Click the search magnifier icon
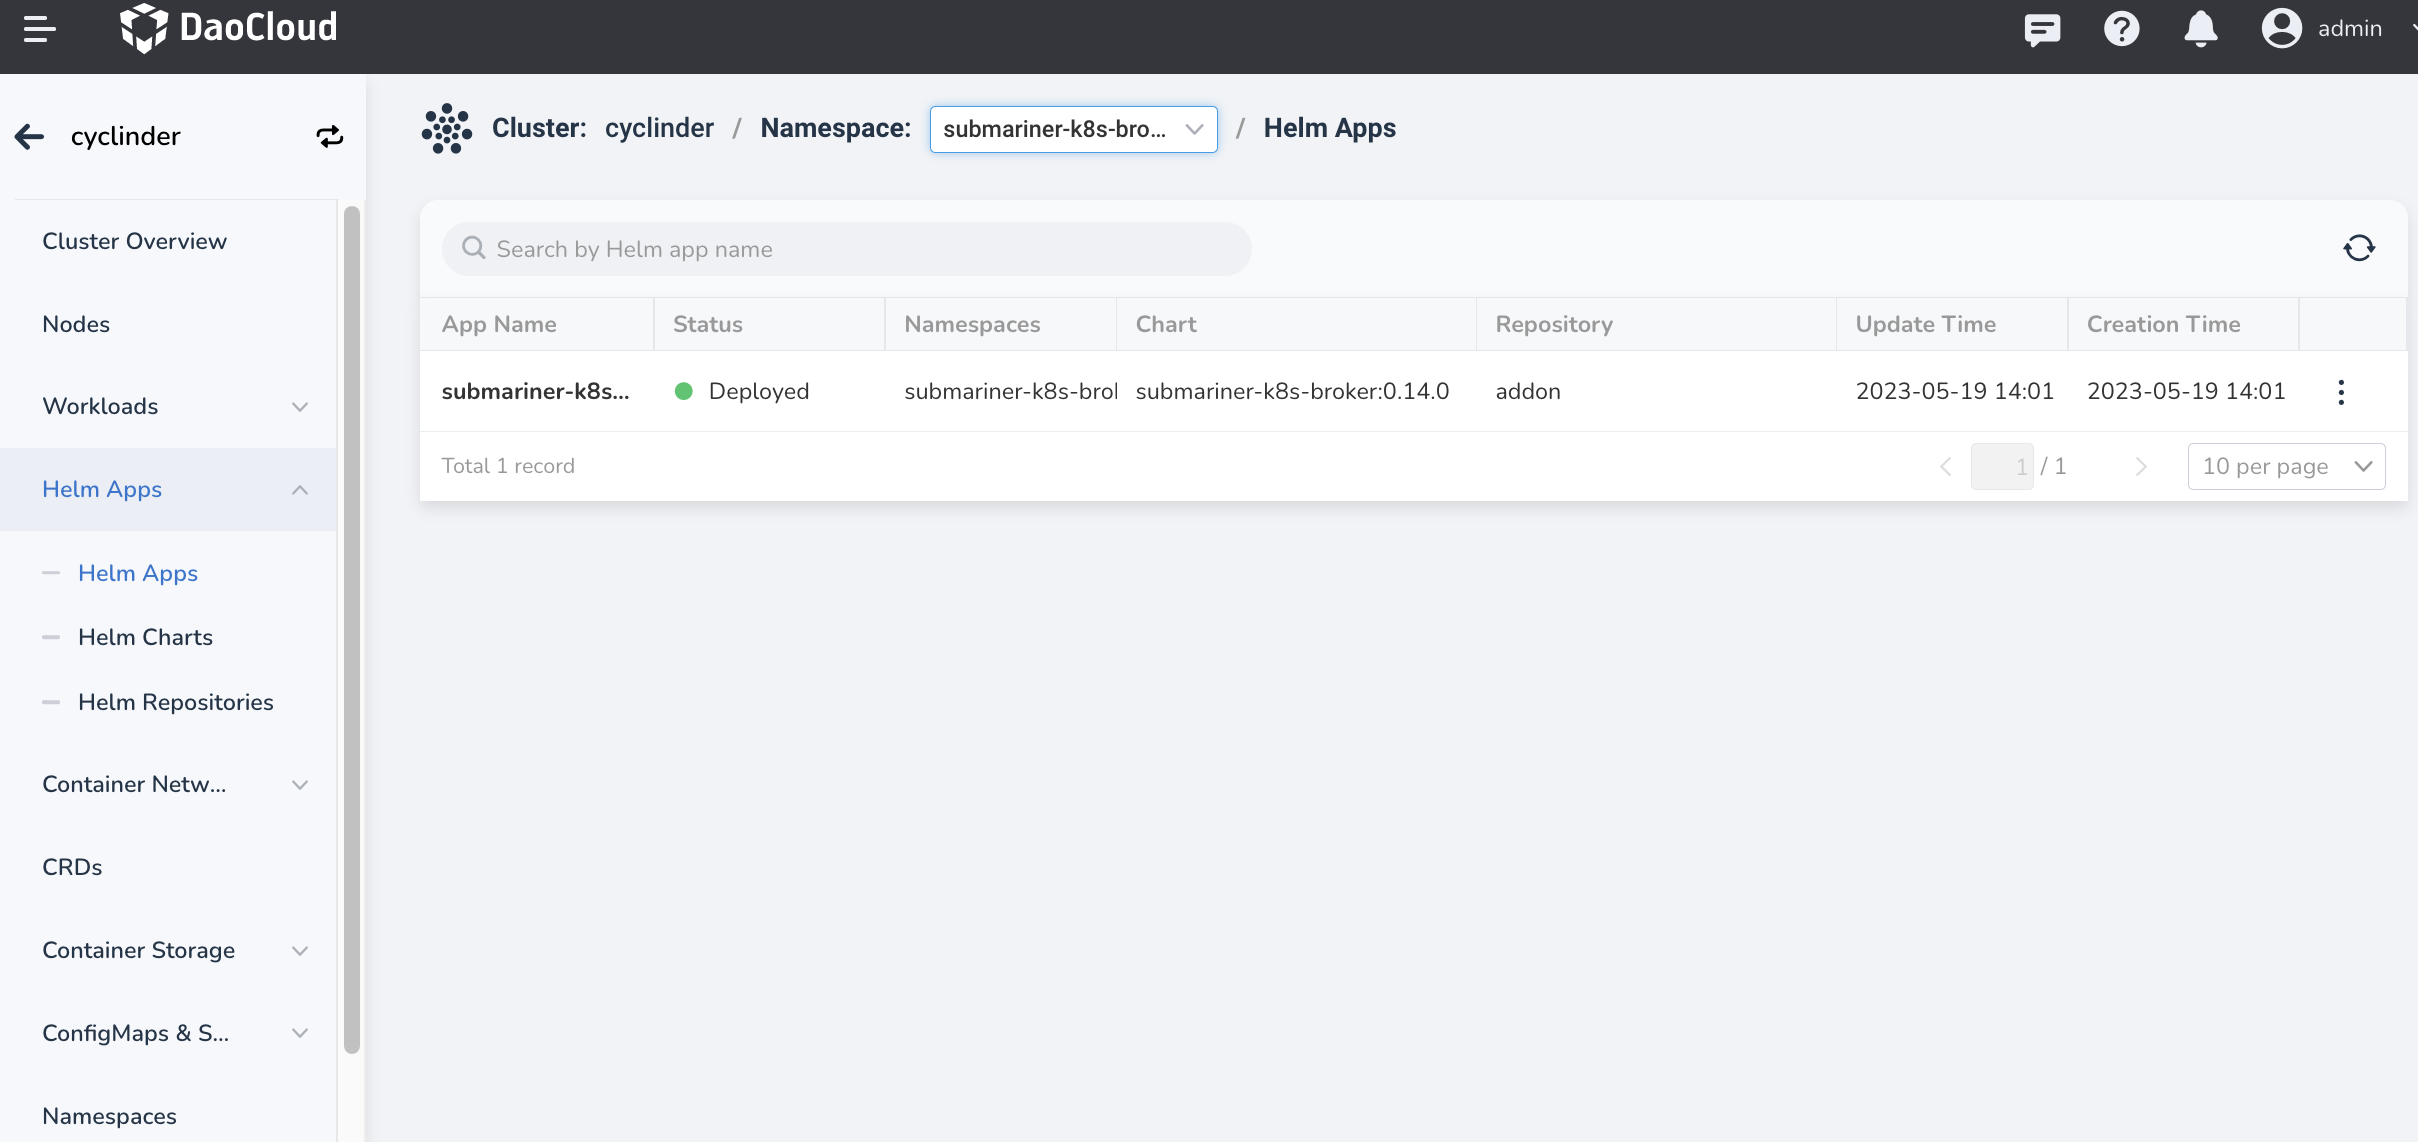The width and height of the screenshot is (2418, 1142). pos(474,248)
